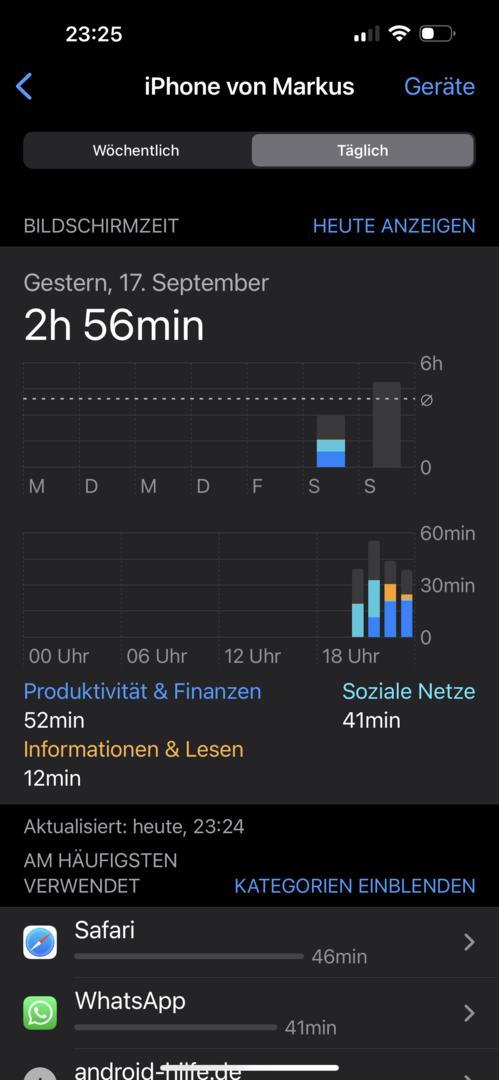Expand WhatsApp usage details chevron
499x1080 pixels.
pyautogui.click(x=469, y=1012)
